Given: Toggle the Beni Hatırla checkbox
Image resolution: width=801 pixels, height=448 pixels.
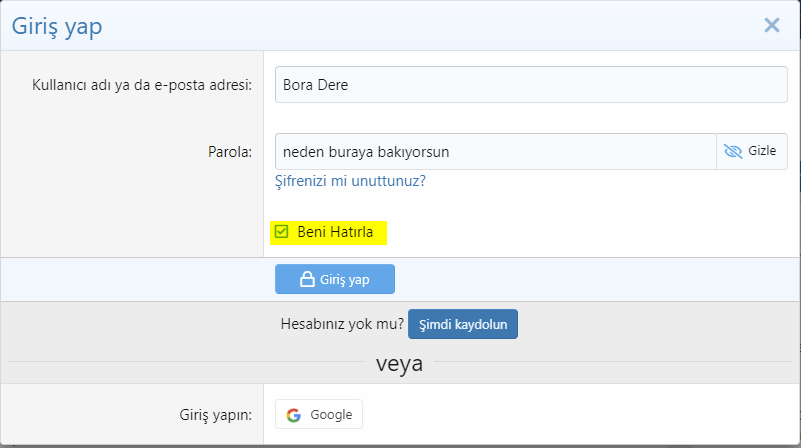Looking at the screenshot, I should [x=282, y=232].
